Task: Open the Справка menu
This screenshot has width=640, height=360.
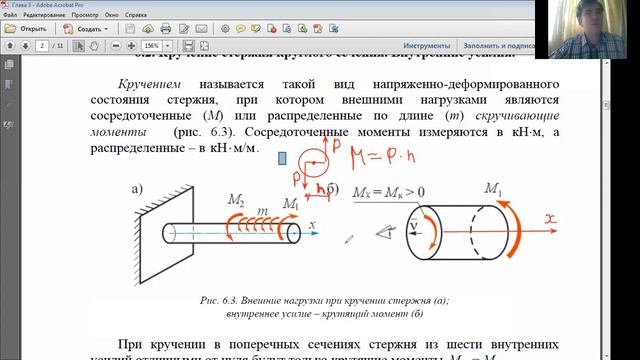Action: pos(136,15)
